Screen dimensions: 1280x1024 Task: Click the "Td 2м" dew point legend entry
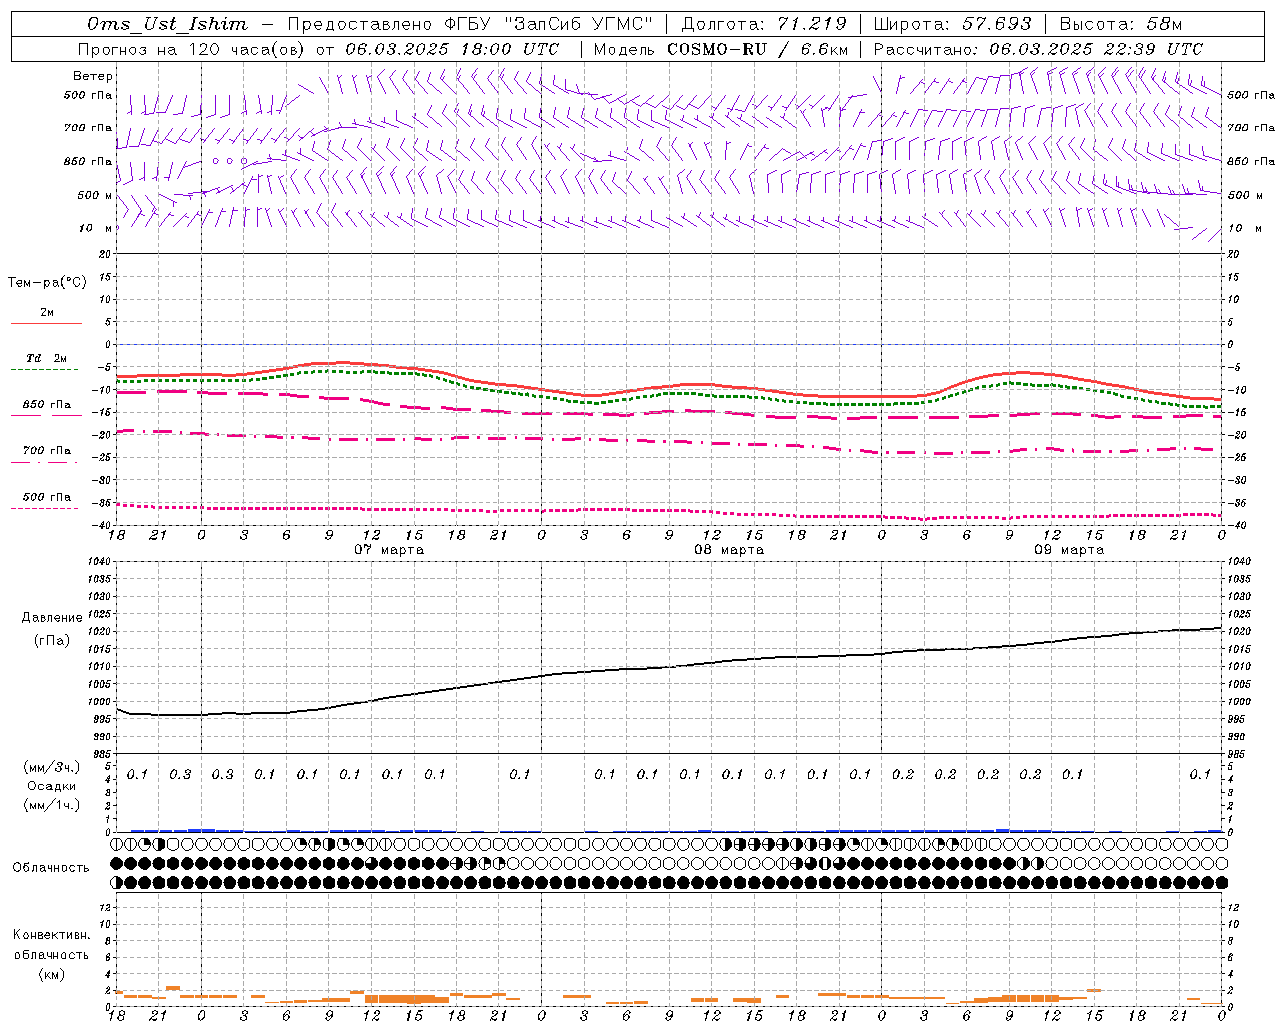tap(47, 358)
